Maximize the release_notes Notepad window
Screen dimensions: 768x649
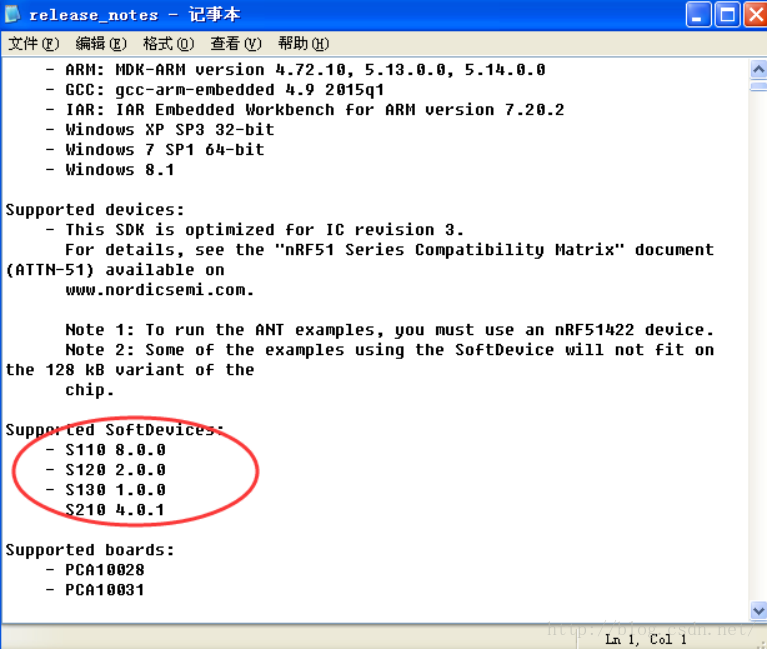click(727, 14)
